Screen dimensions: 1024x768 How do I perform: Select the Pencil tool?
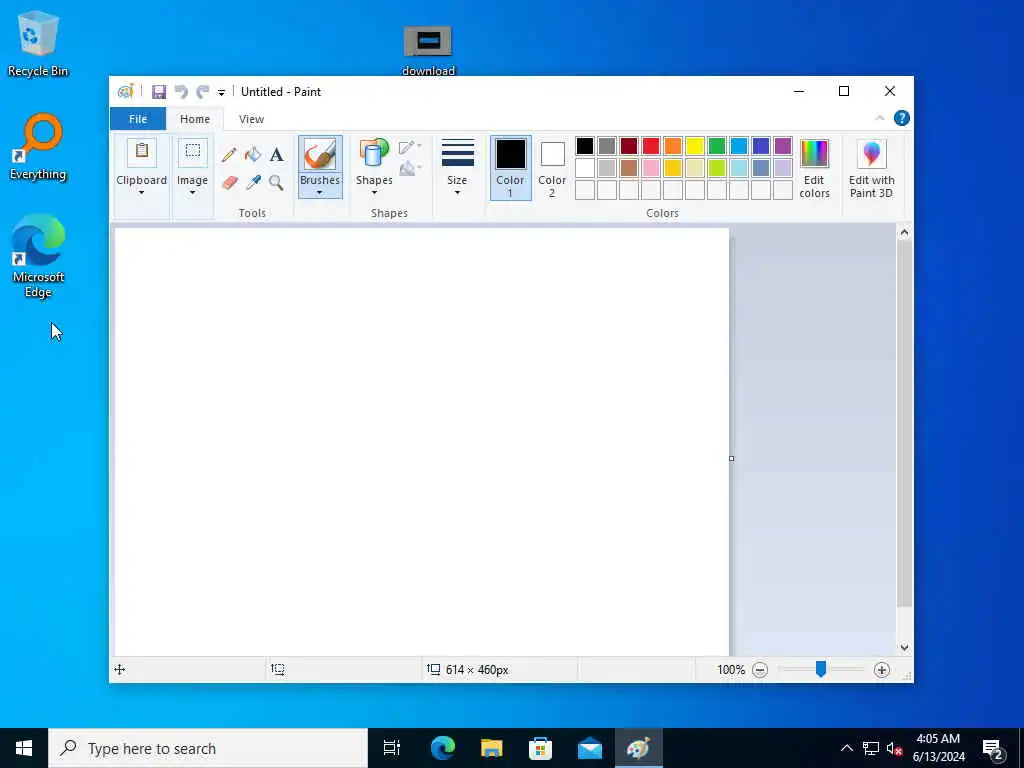pyautogui.click(x=229, y=155)
